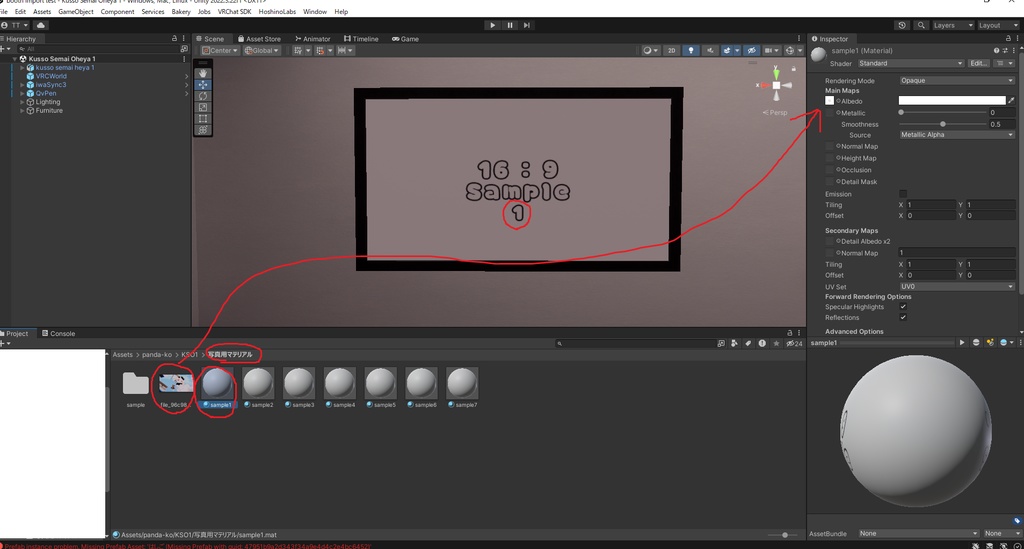Switch to the Asset Store tab
1024x549 pixels.
pos(259,39)
